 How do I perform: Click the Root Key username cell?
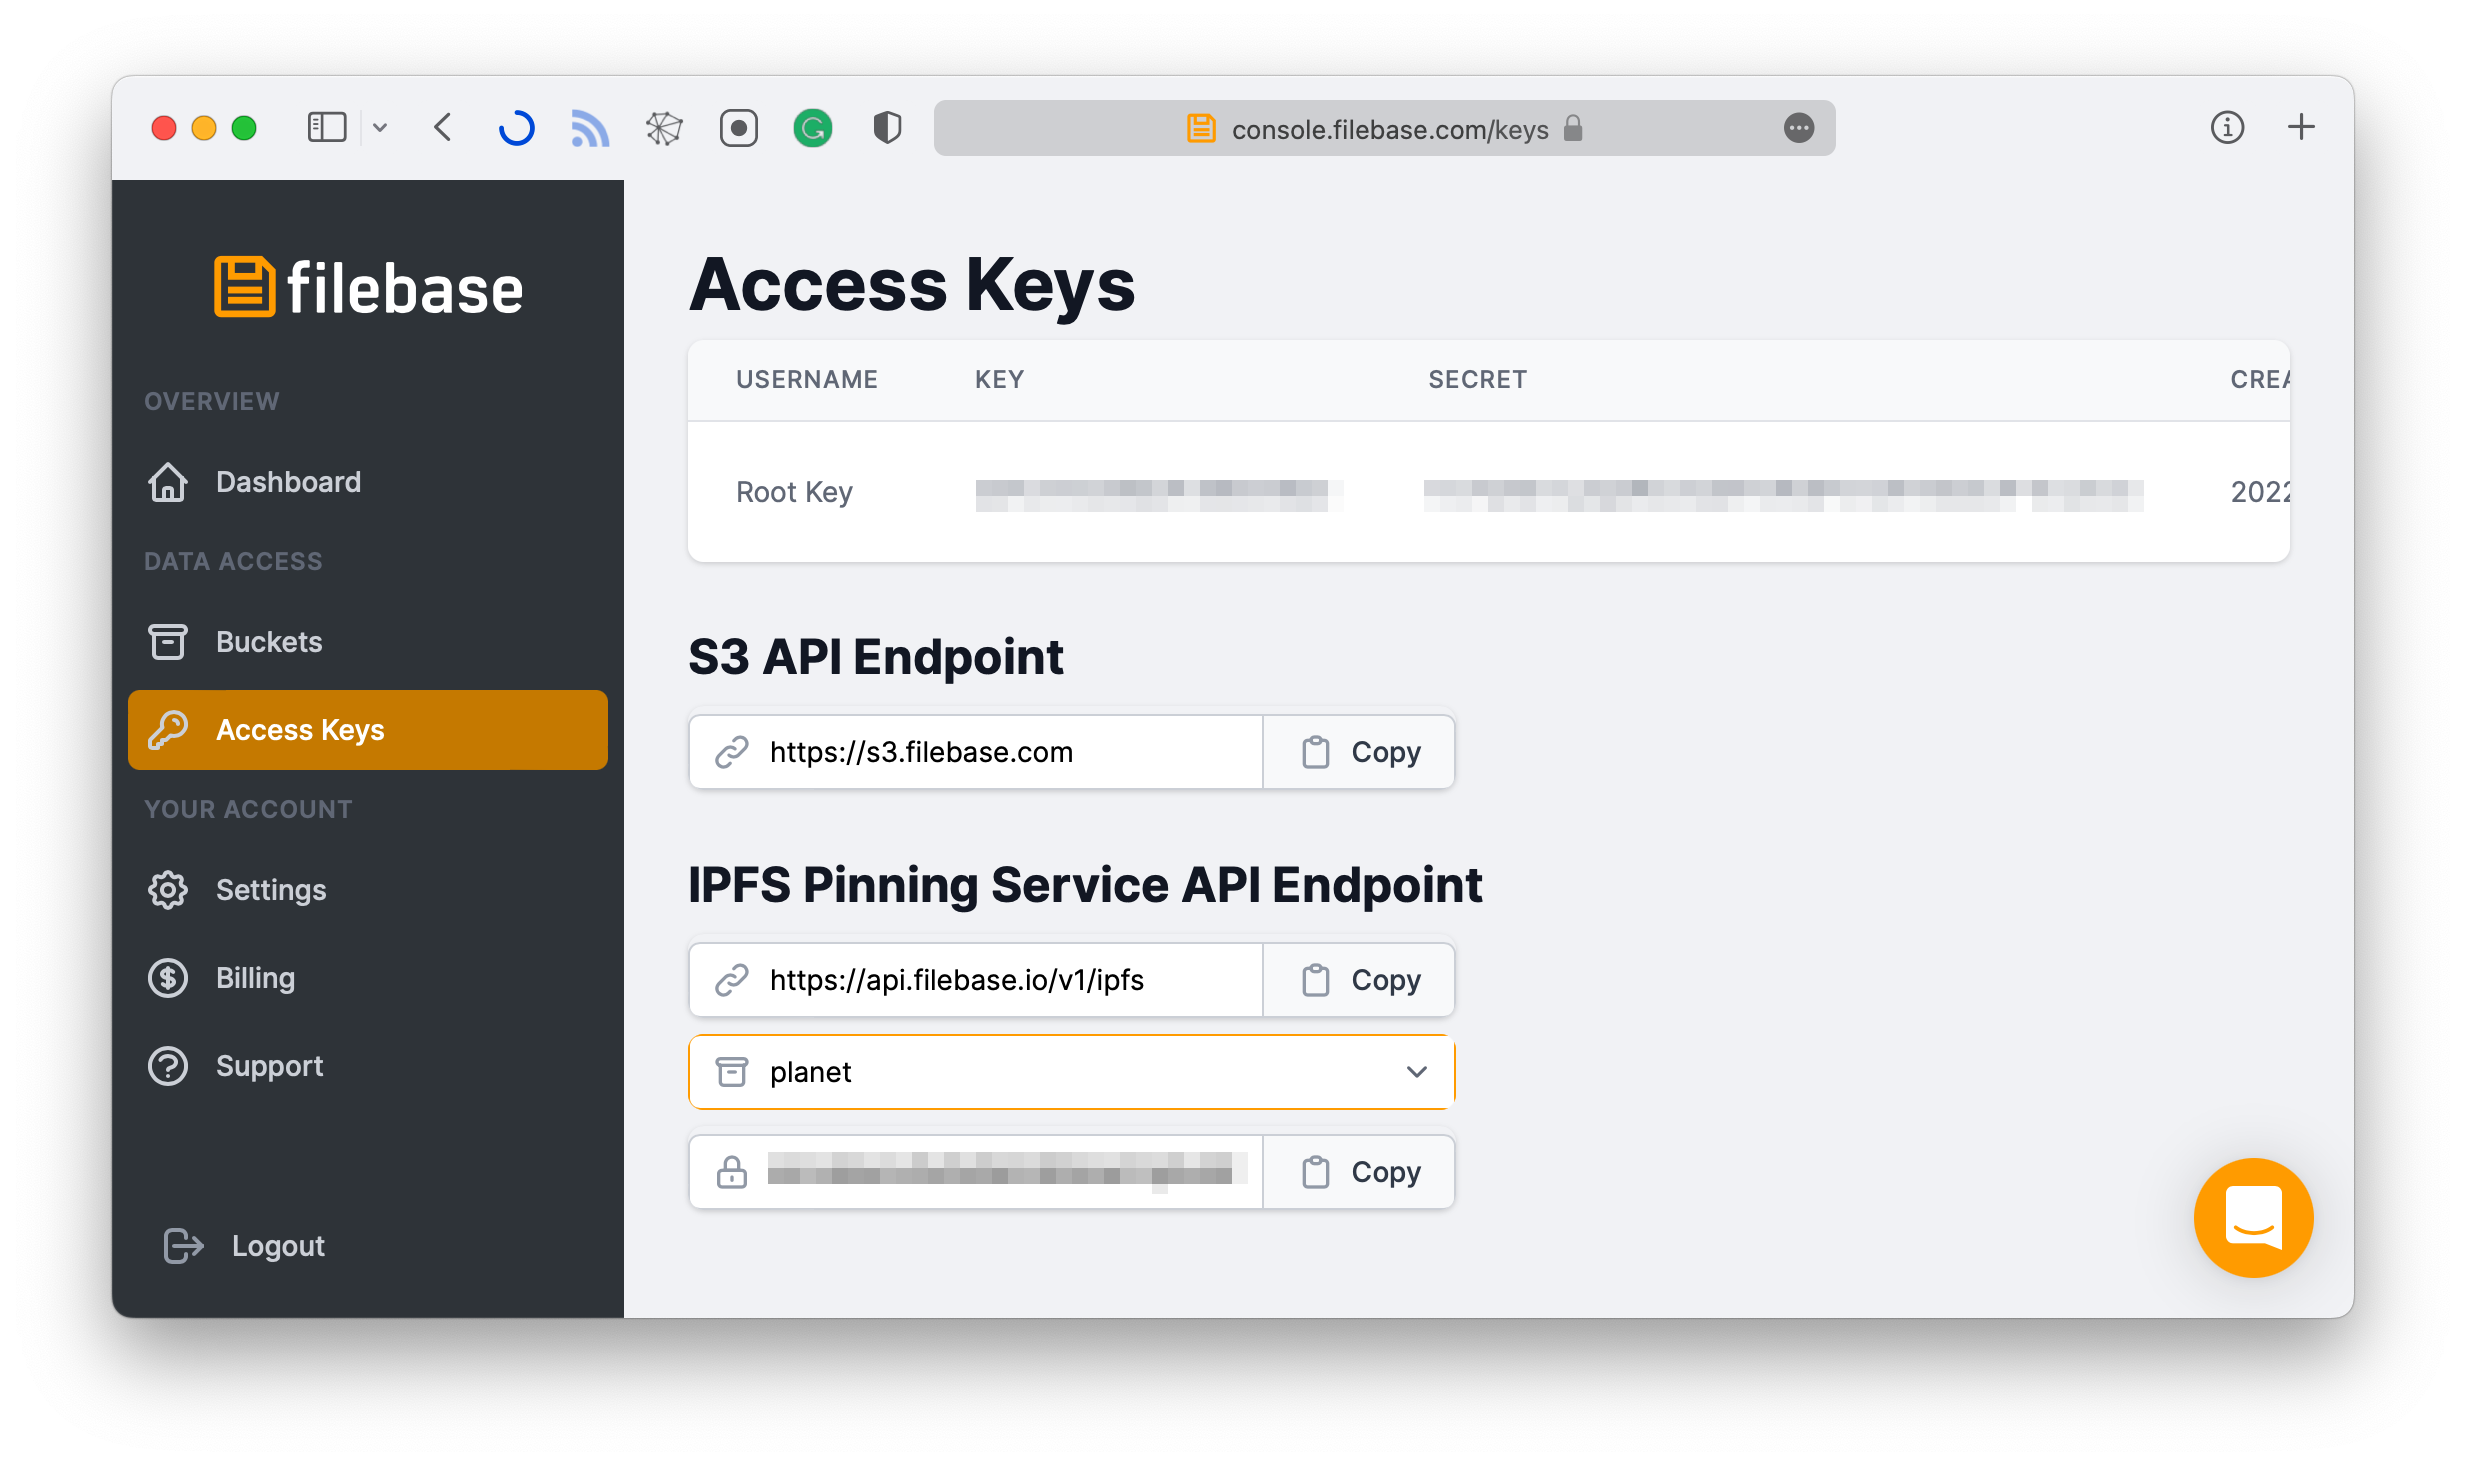[x=794, y=492]
